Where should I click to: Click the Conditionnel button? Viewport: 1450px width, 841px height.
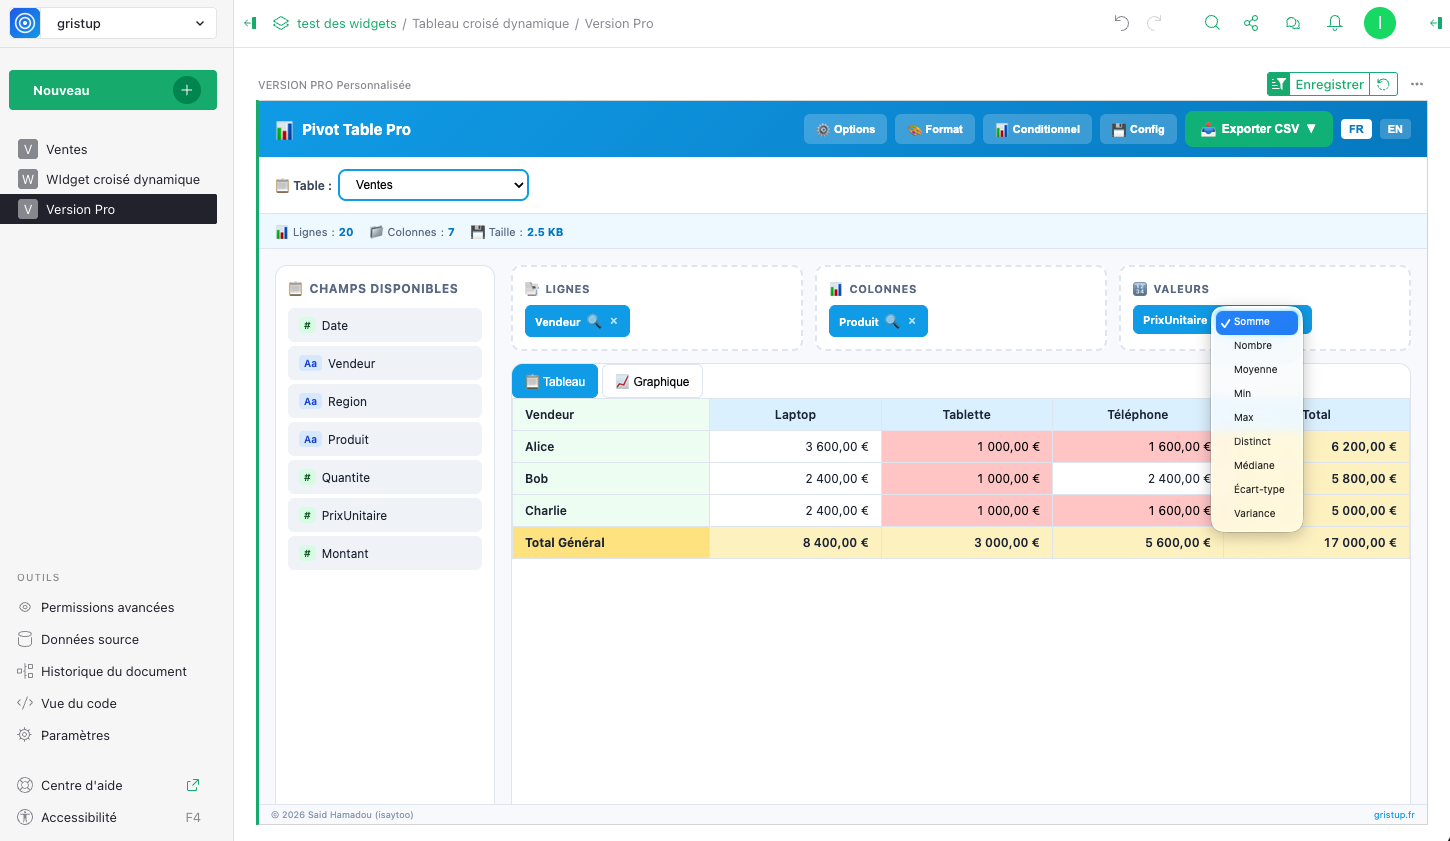pos(1037,129)
